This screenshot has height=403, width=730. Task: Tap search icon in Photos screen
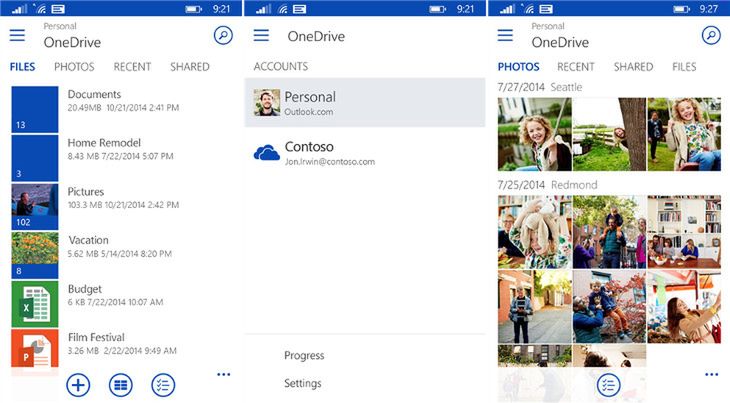pyautogui.click(x=711, y=35)
